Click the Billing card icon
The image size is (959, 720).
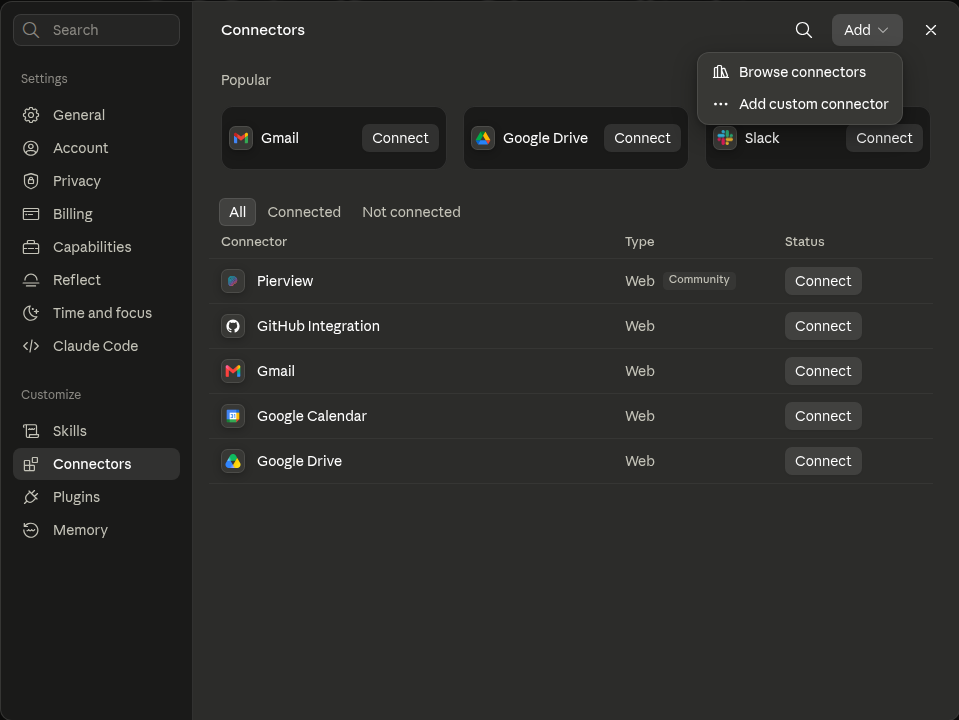click(x=31, y=214)
